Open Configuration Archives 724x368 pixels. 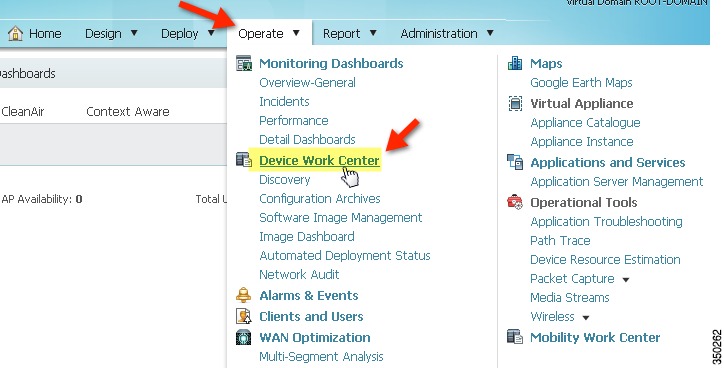click(x=320, y=199)
